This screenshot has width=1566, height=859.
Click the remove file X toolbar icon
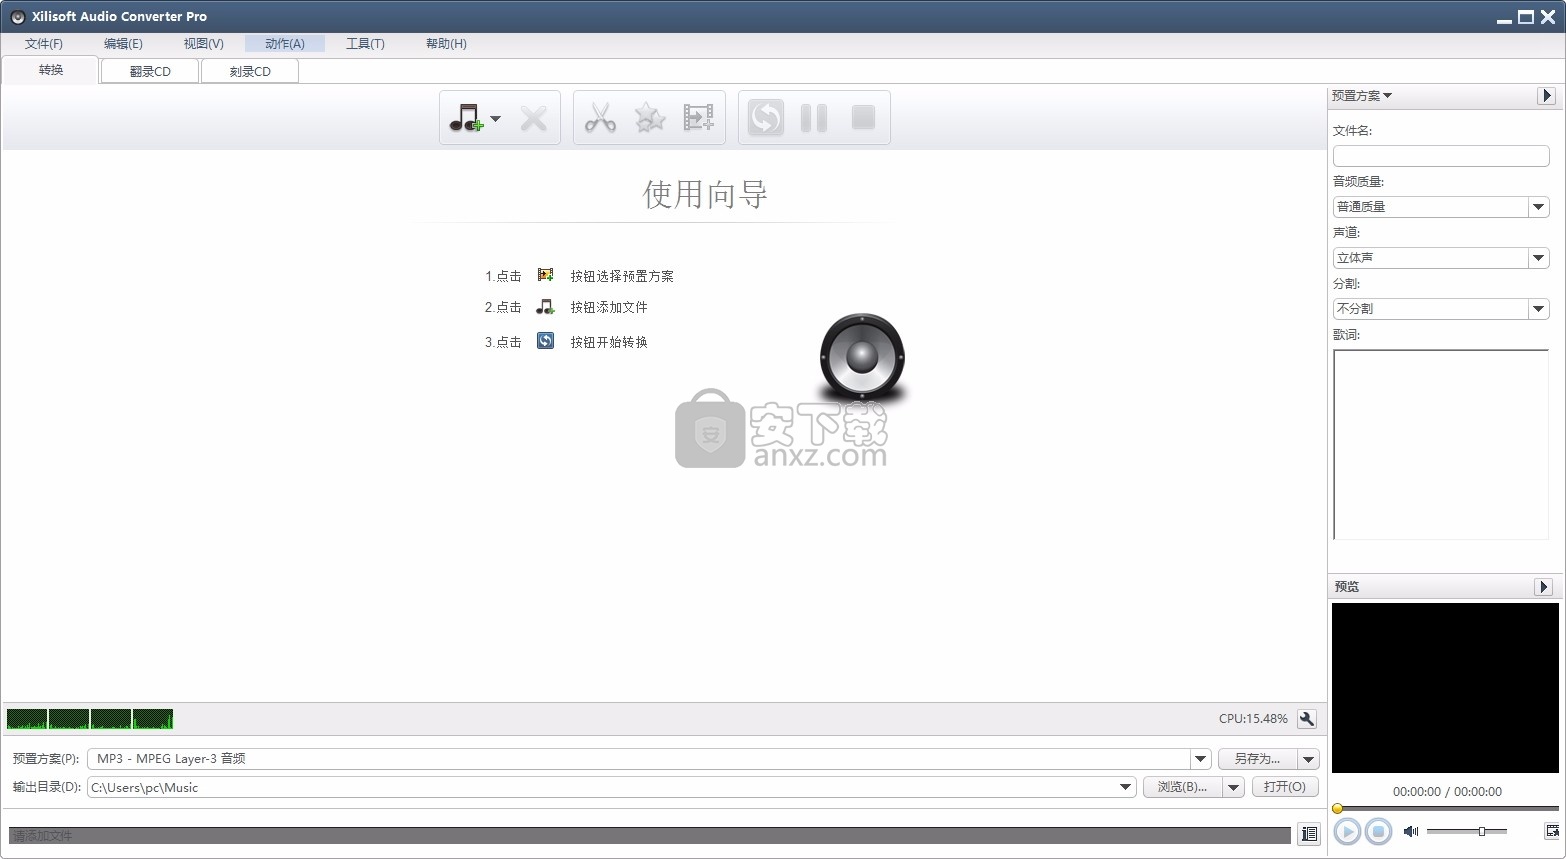pos(534,118)
